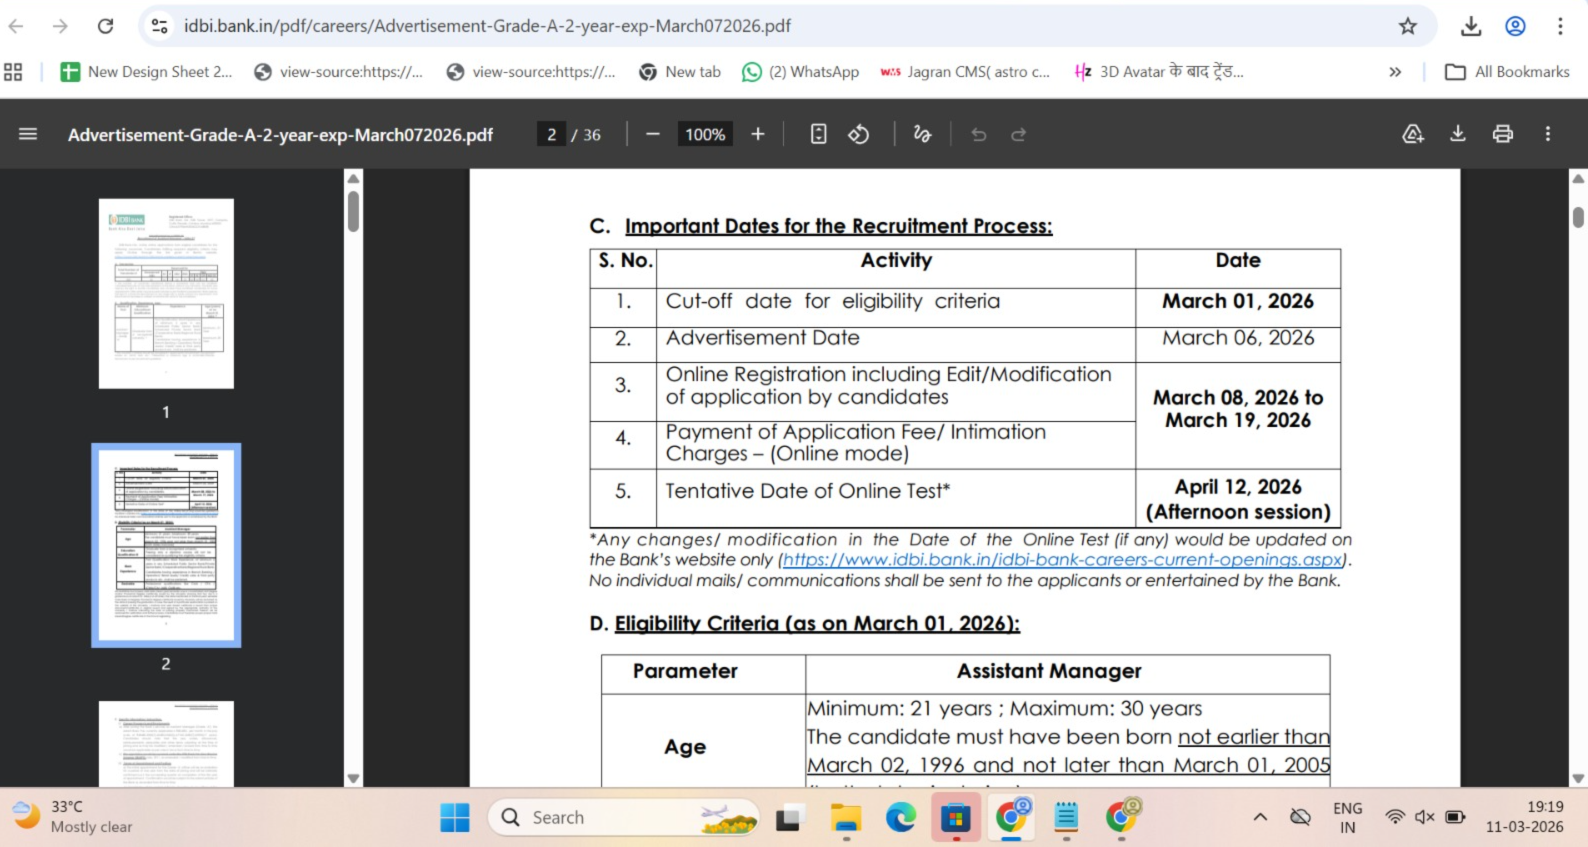Viewport: 1588px width, 847px height.
Task: Open Microsoft Store from taskbar
Action: click(x=956, y=818)
